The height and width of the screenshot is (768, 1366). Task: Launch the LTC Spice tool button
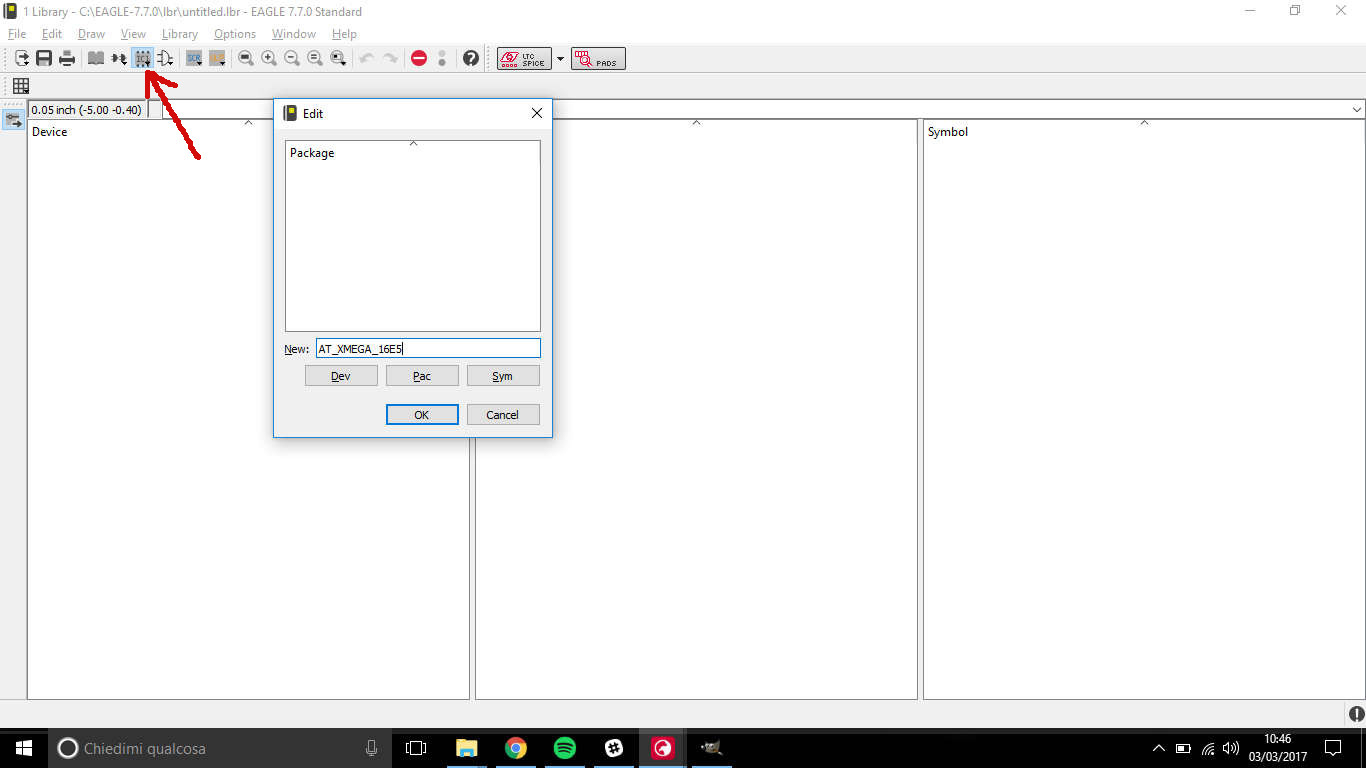point(524,59)
